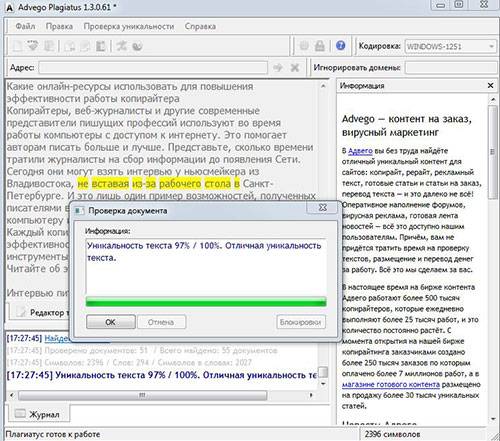The width and height of the screenshot is (500, 441).
Task: Click the horizontal scrollbar of the log panel
Action: click(143, 395)
